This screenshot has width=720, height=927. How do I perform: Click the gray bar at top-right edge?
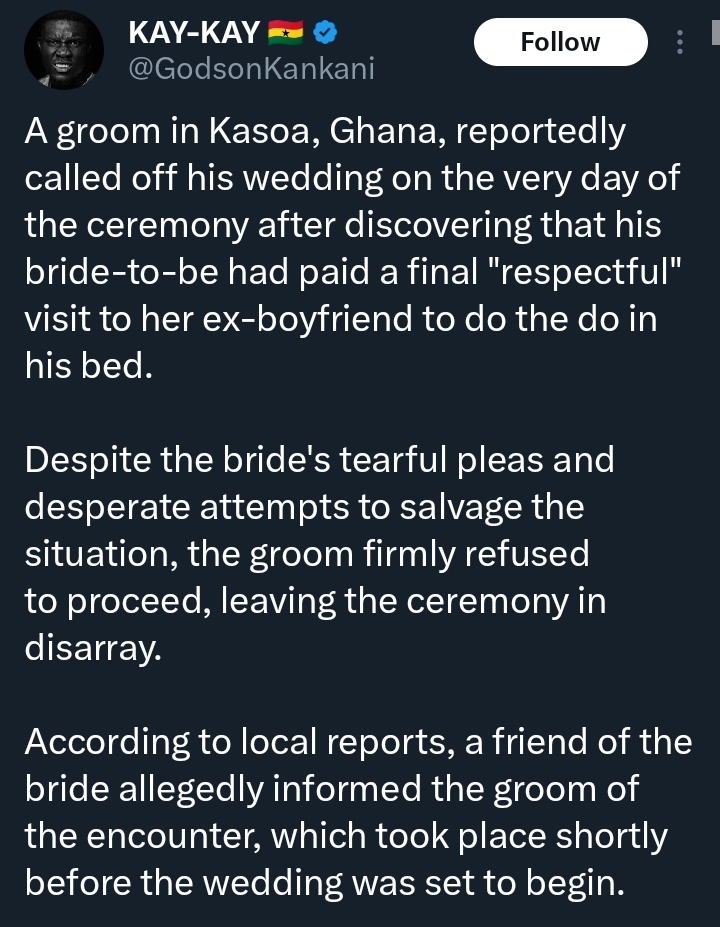[x=714, y=33]
